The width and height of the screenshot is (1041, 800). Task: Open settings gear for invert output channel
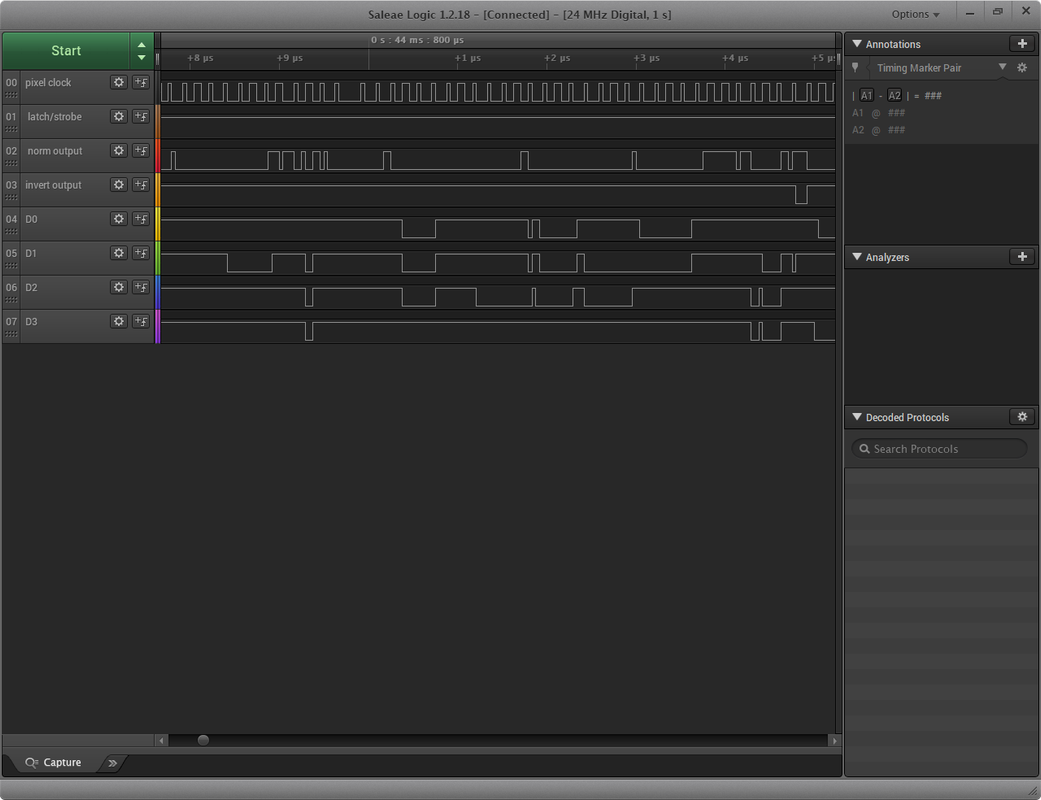point(119,185)
